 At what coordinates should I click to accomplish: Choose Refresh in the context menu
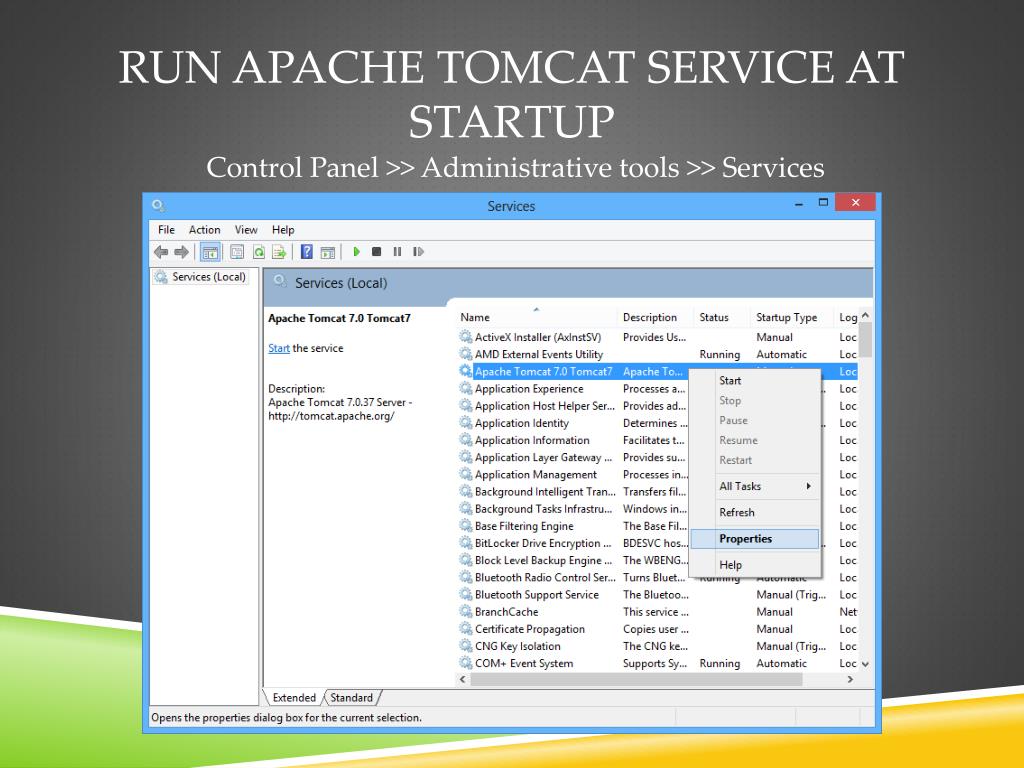click(755, 513)
